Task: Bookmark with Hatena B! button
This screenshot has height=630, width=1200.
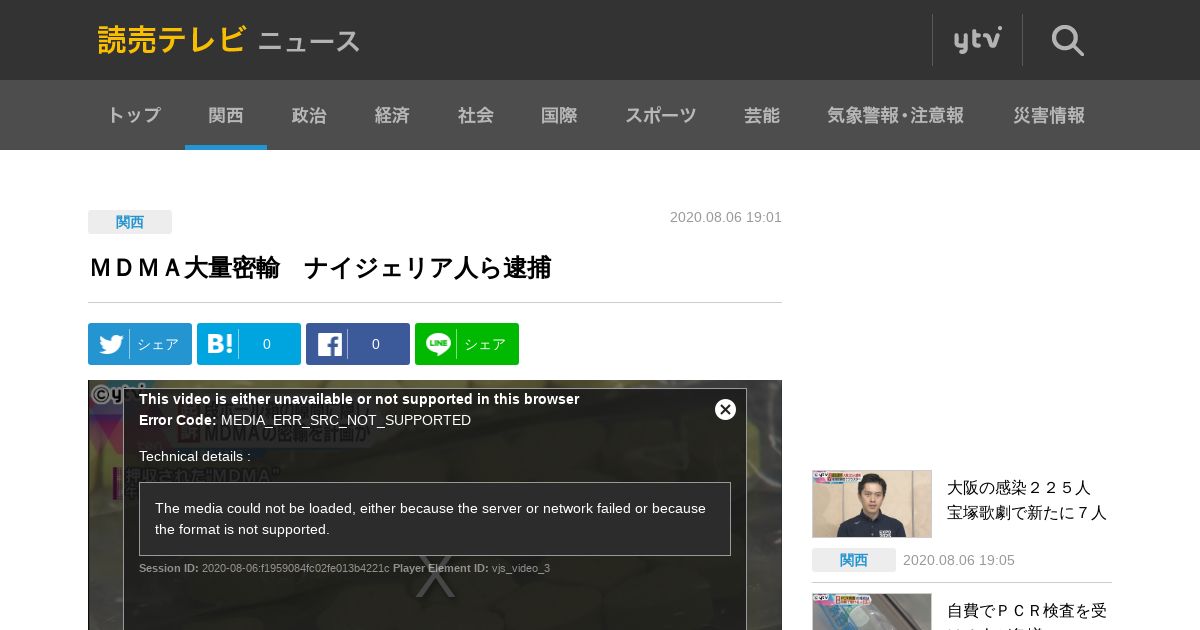Action: [249, 344]
